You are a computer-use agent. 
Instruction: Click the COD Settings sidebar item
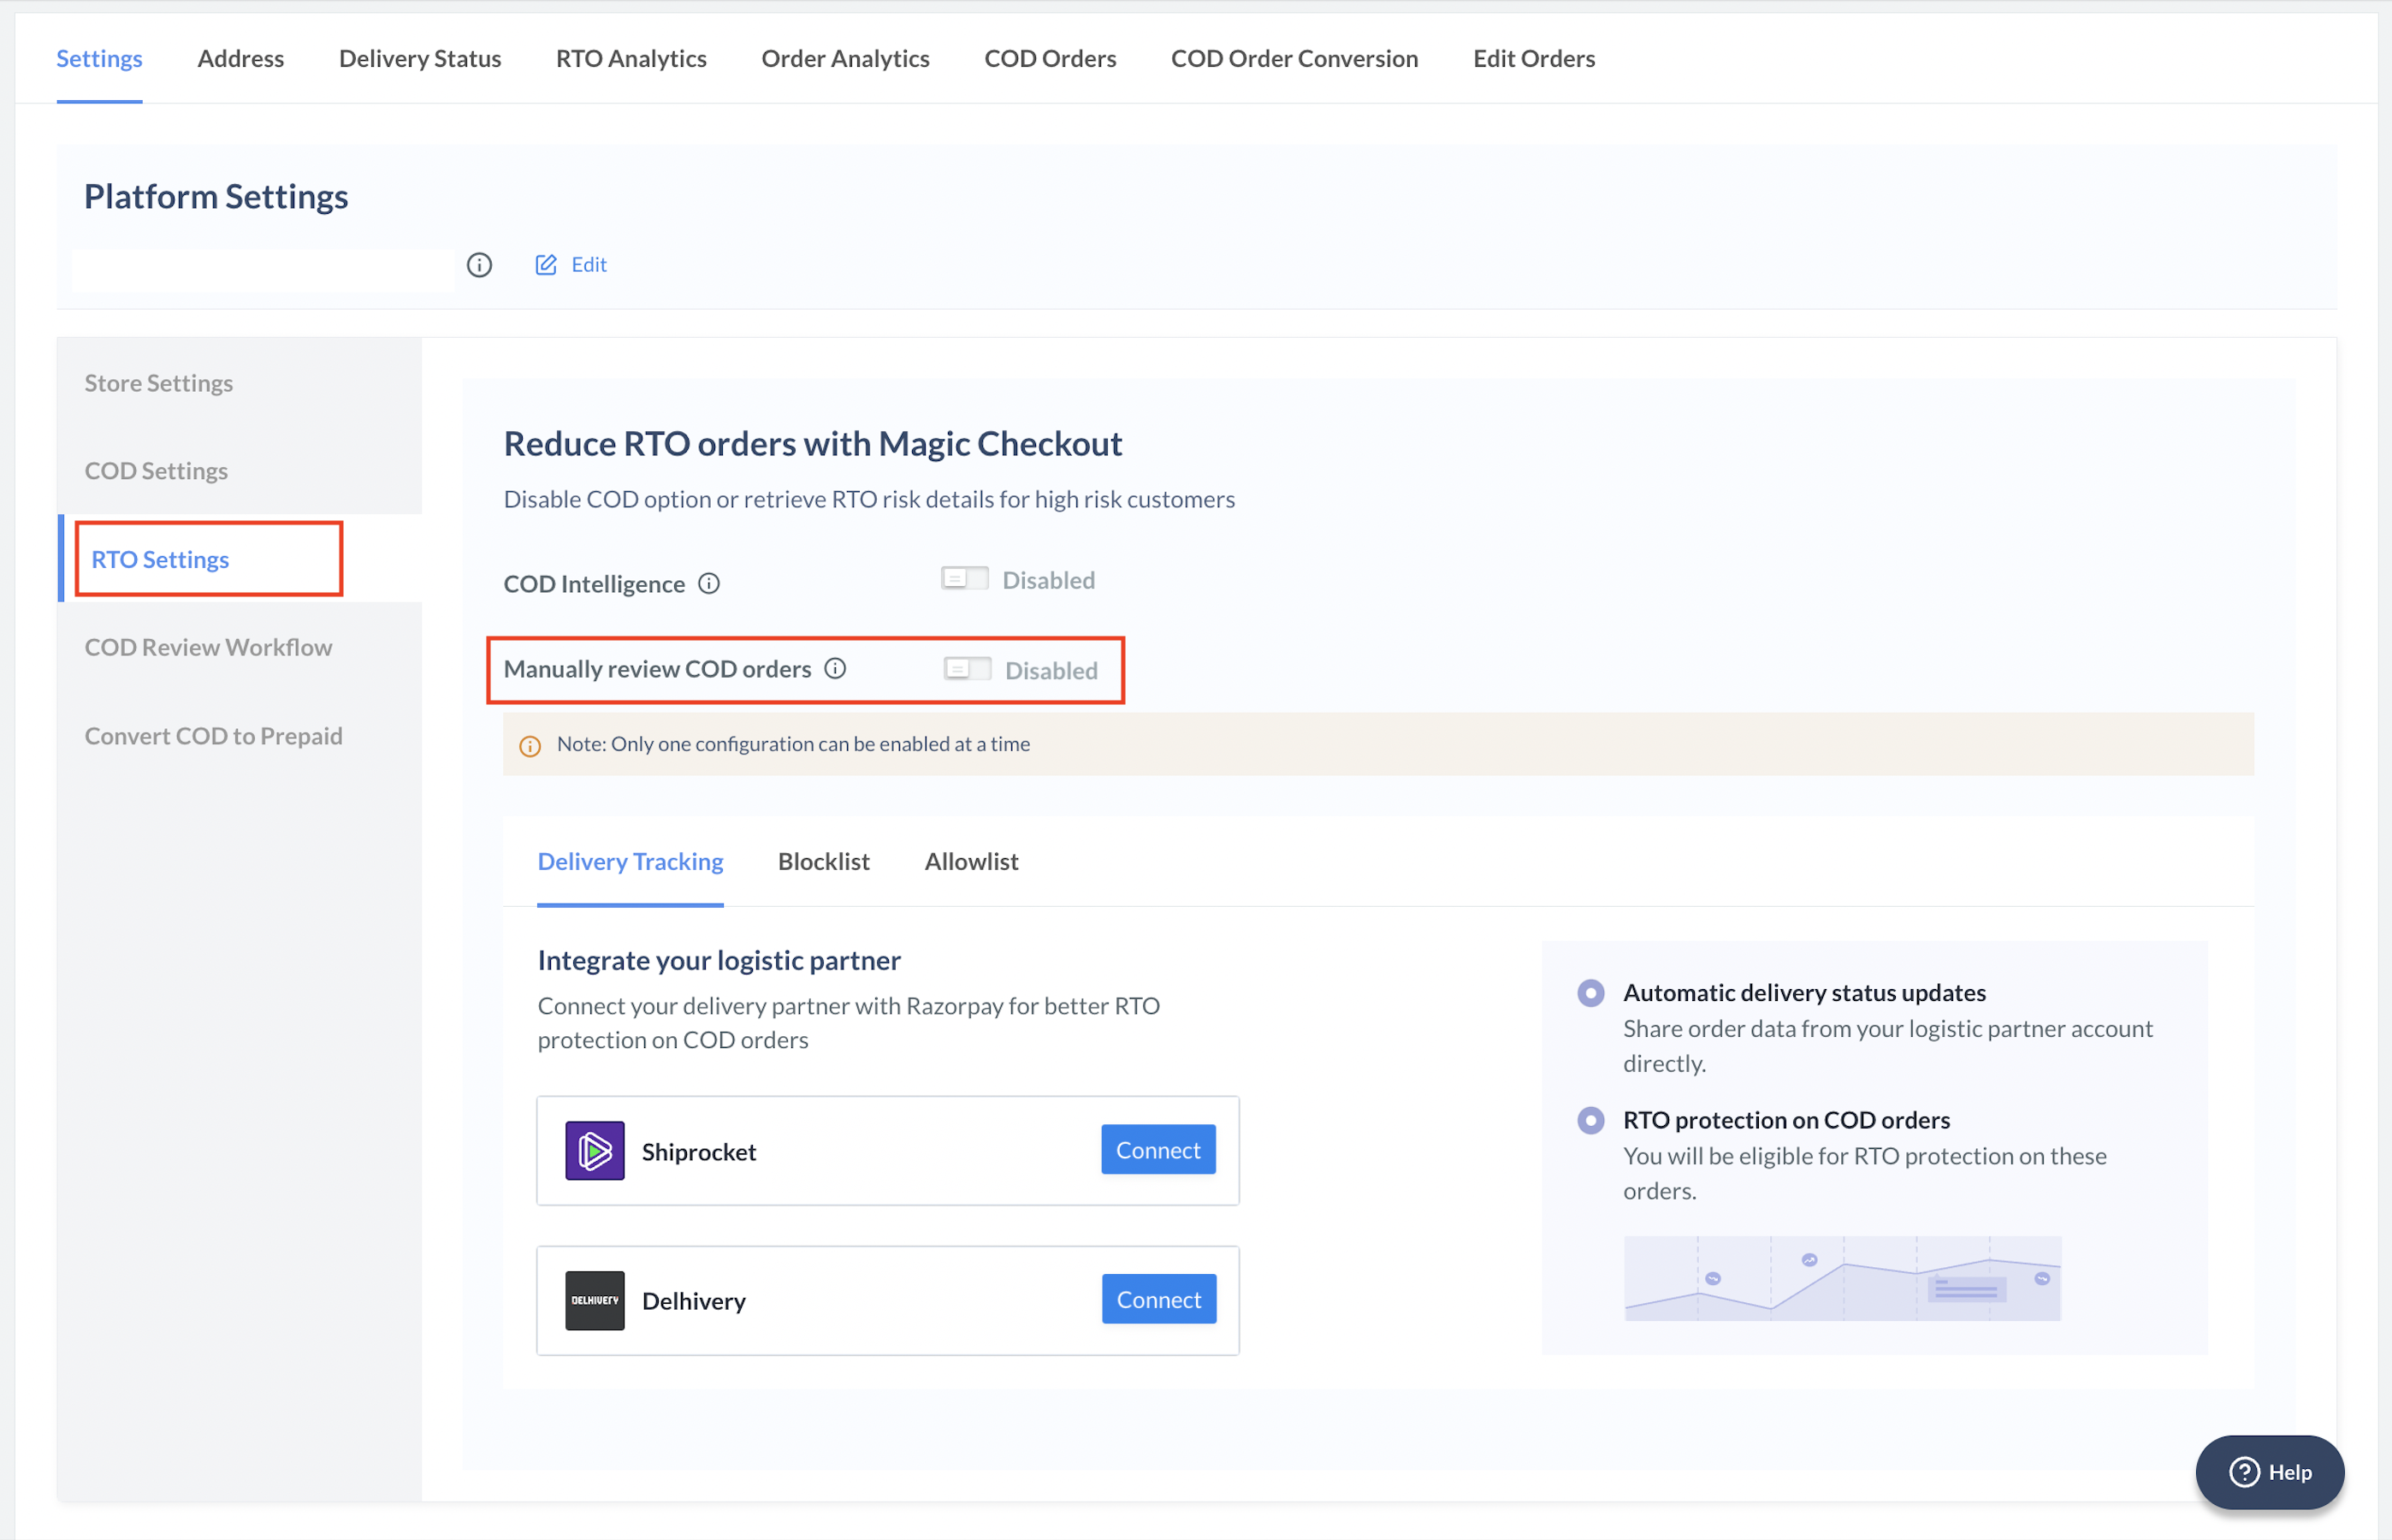coord(157,469)
